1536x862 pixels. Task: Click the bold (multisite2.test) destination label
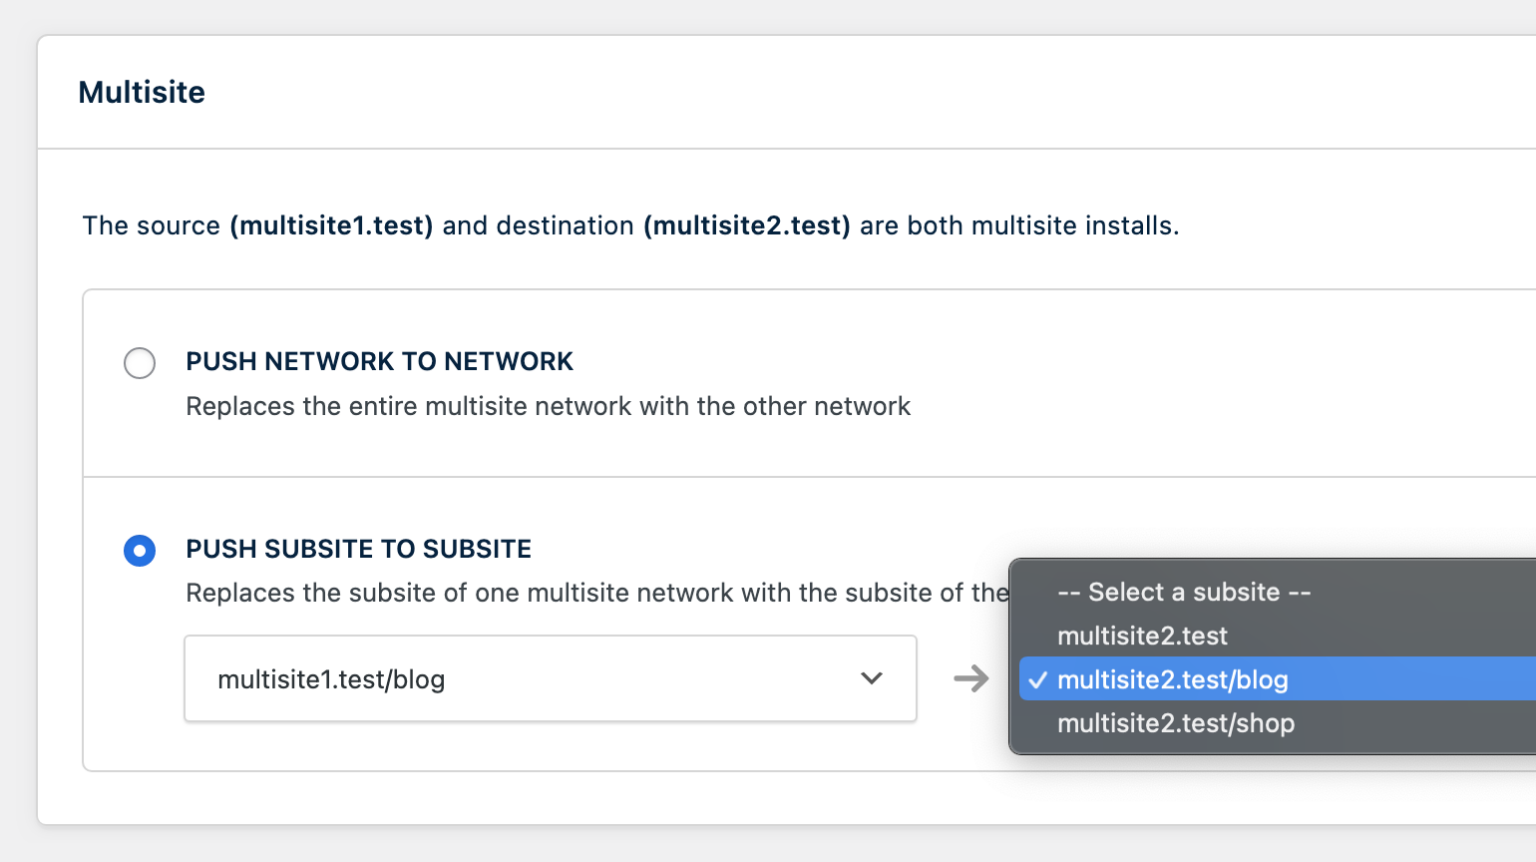[748, 226]
